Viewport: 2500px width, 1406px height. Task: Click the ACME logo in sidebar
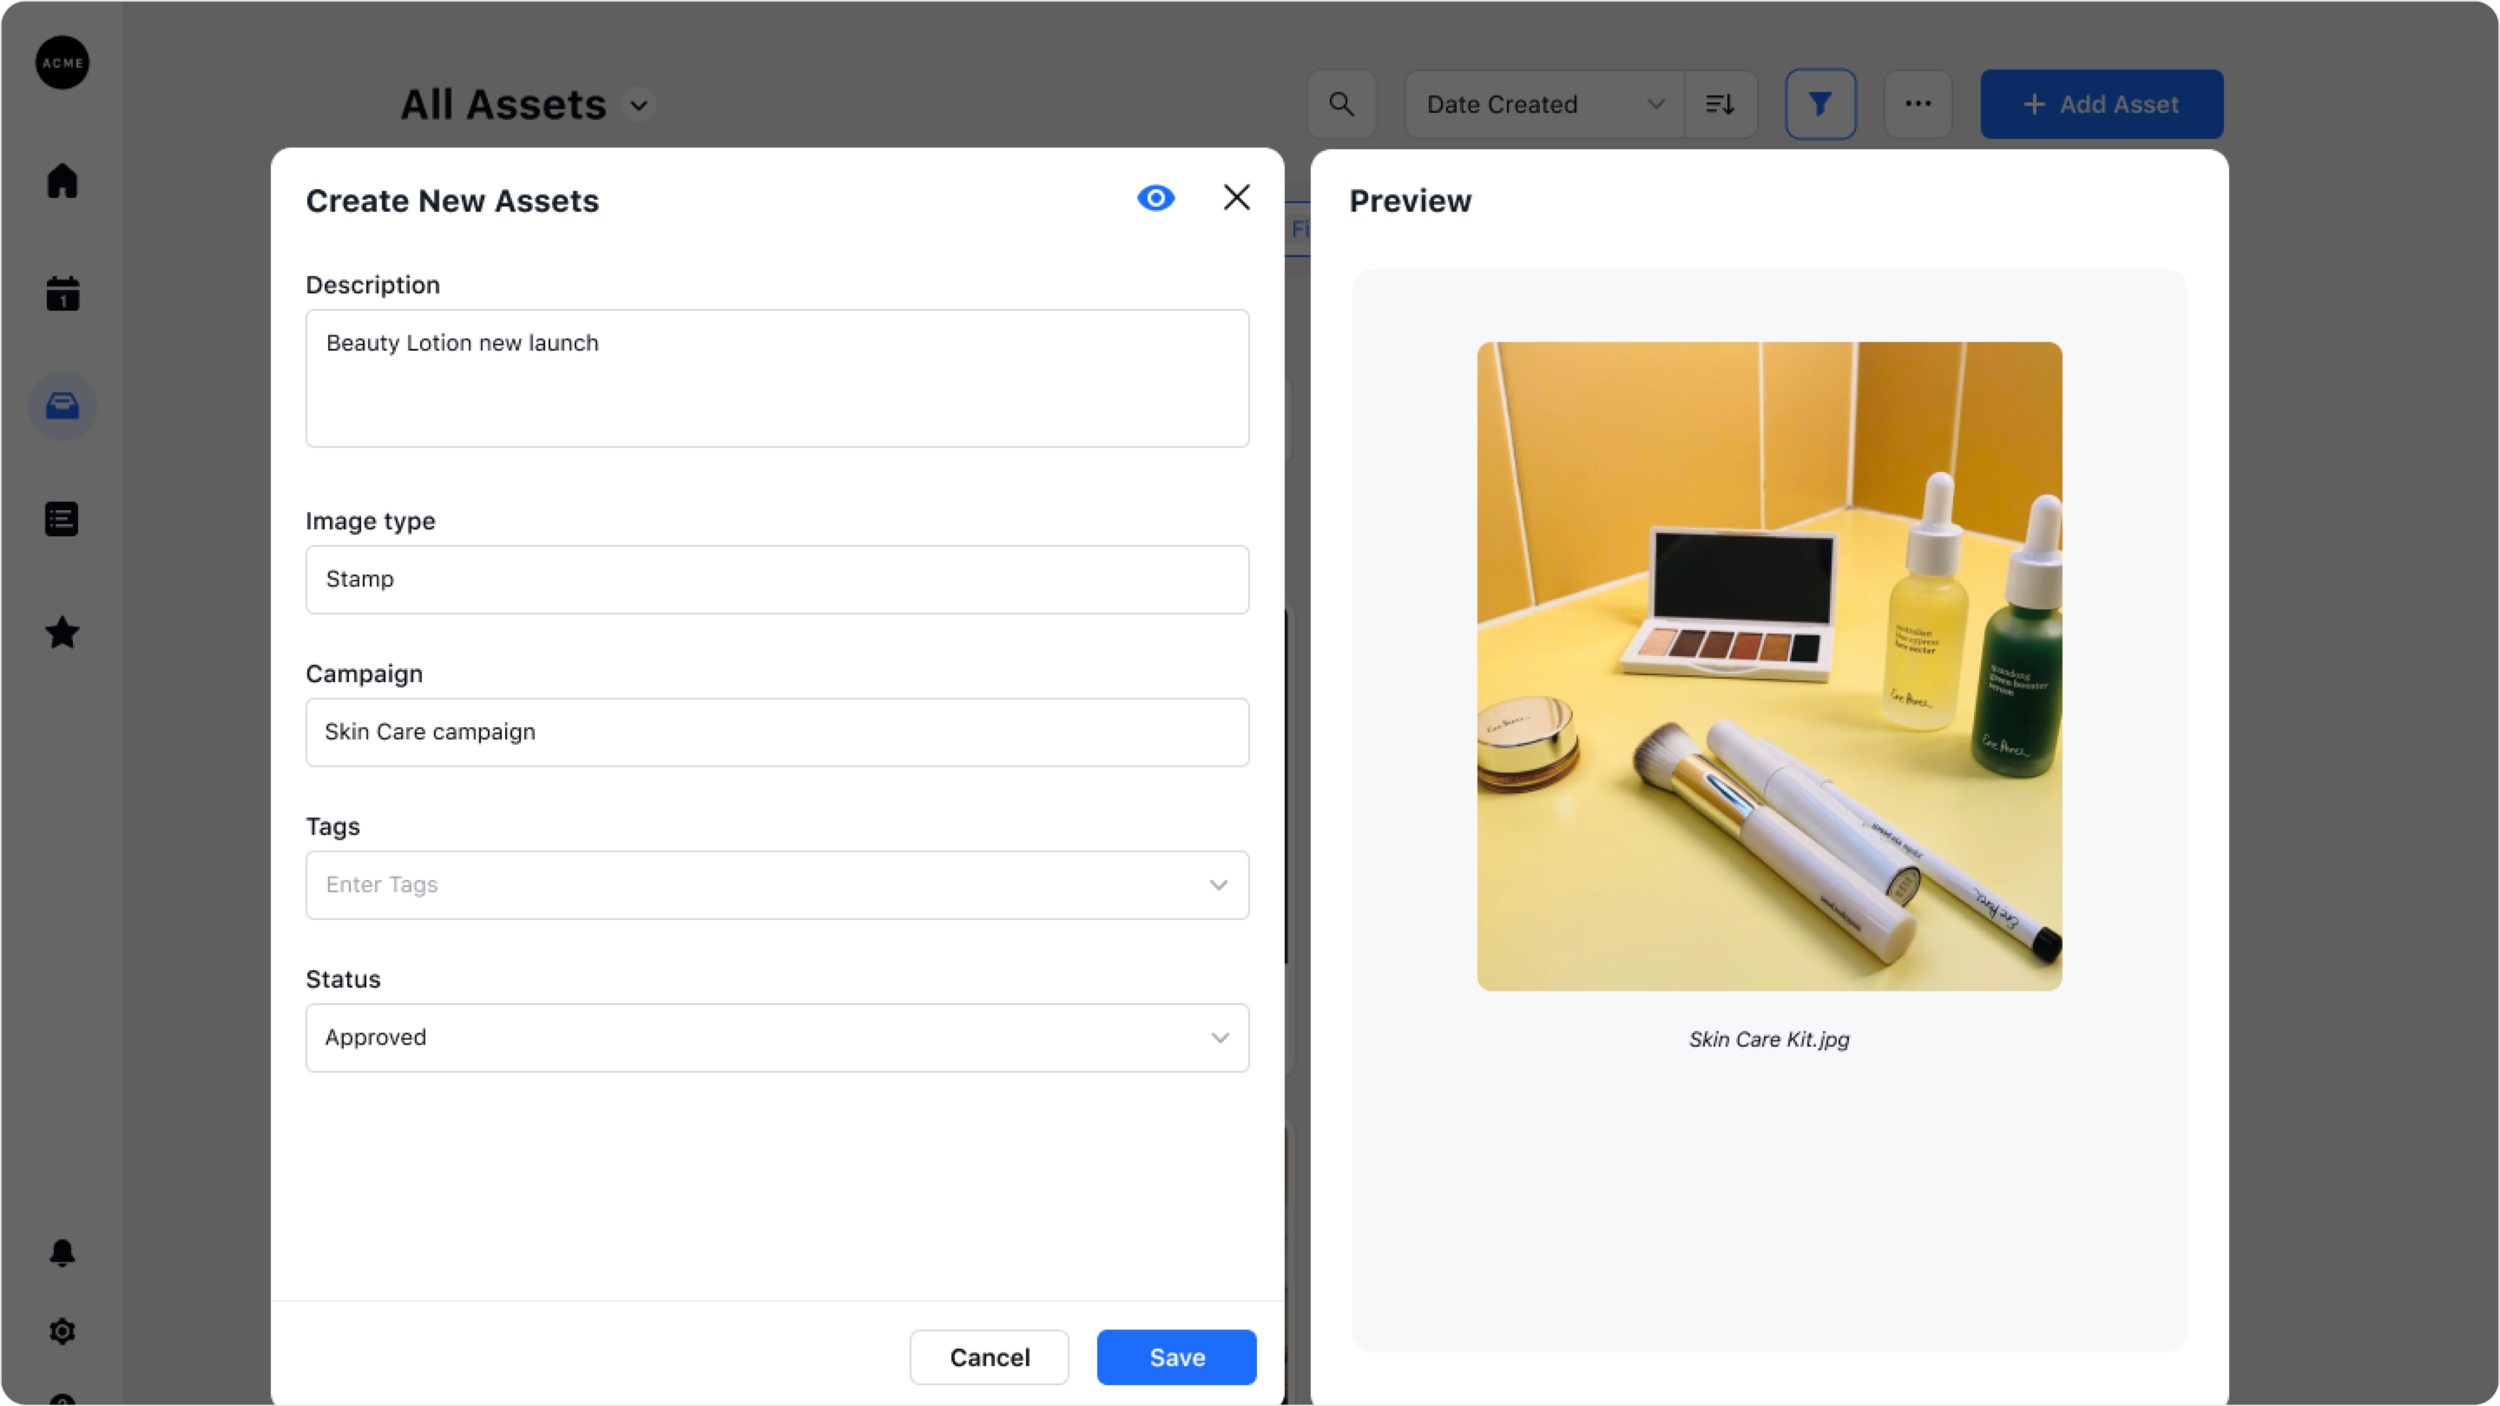click(62, 62)
